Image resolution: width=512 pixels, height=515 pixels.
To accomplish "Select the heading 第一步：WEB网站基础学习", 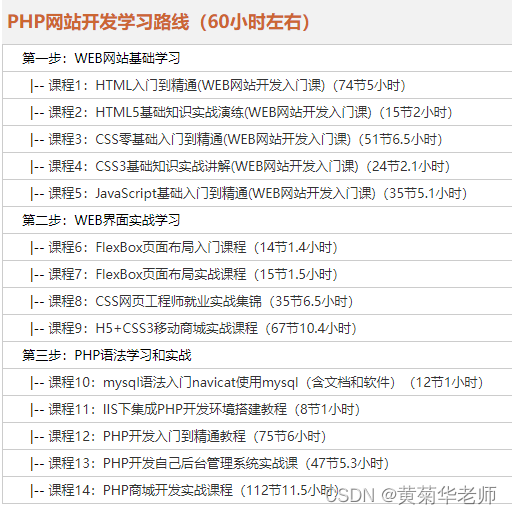I will pos(101,58).
